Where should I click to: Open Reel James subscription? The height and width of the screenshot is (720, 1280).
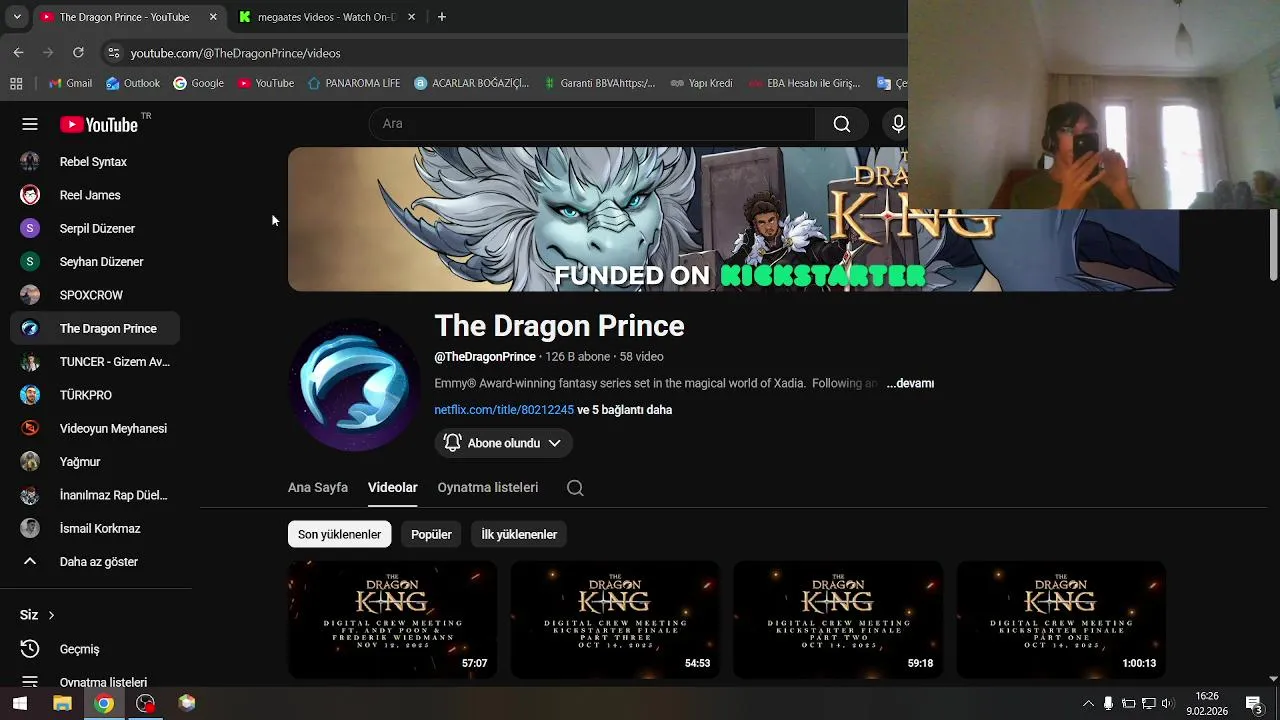(x=95, y=195)
